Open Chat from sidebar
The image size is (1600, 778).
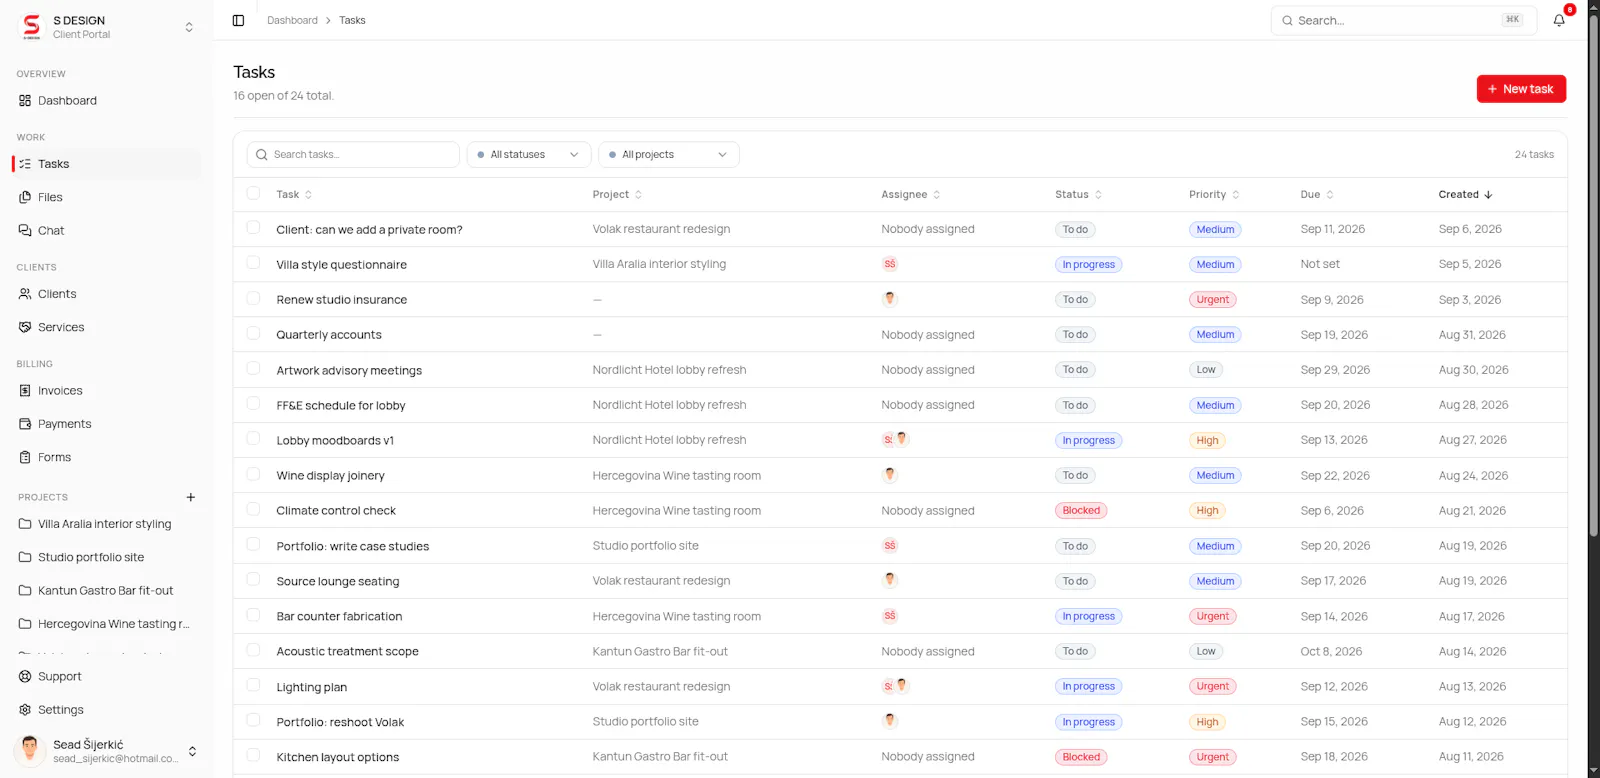pos(107,231)
